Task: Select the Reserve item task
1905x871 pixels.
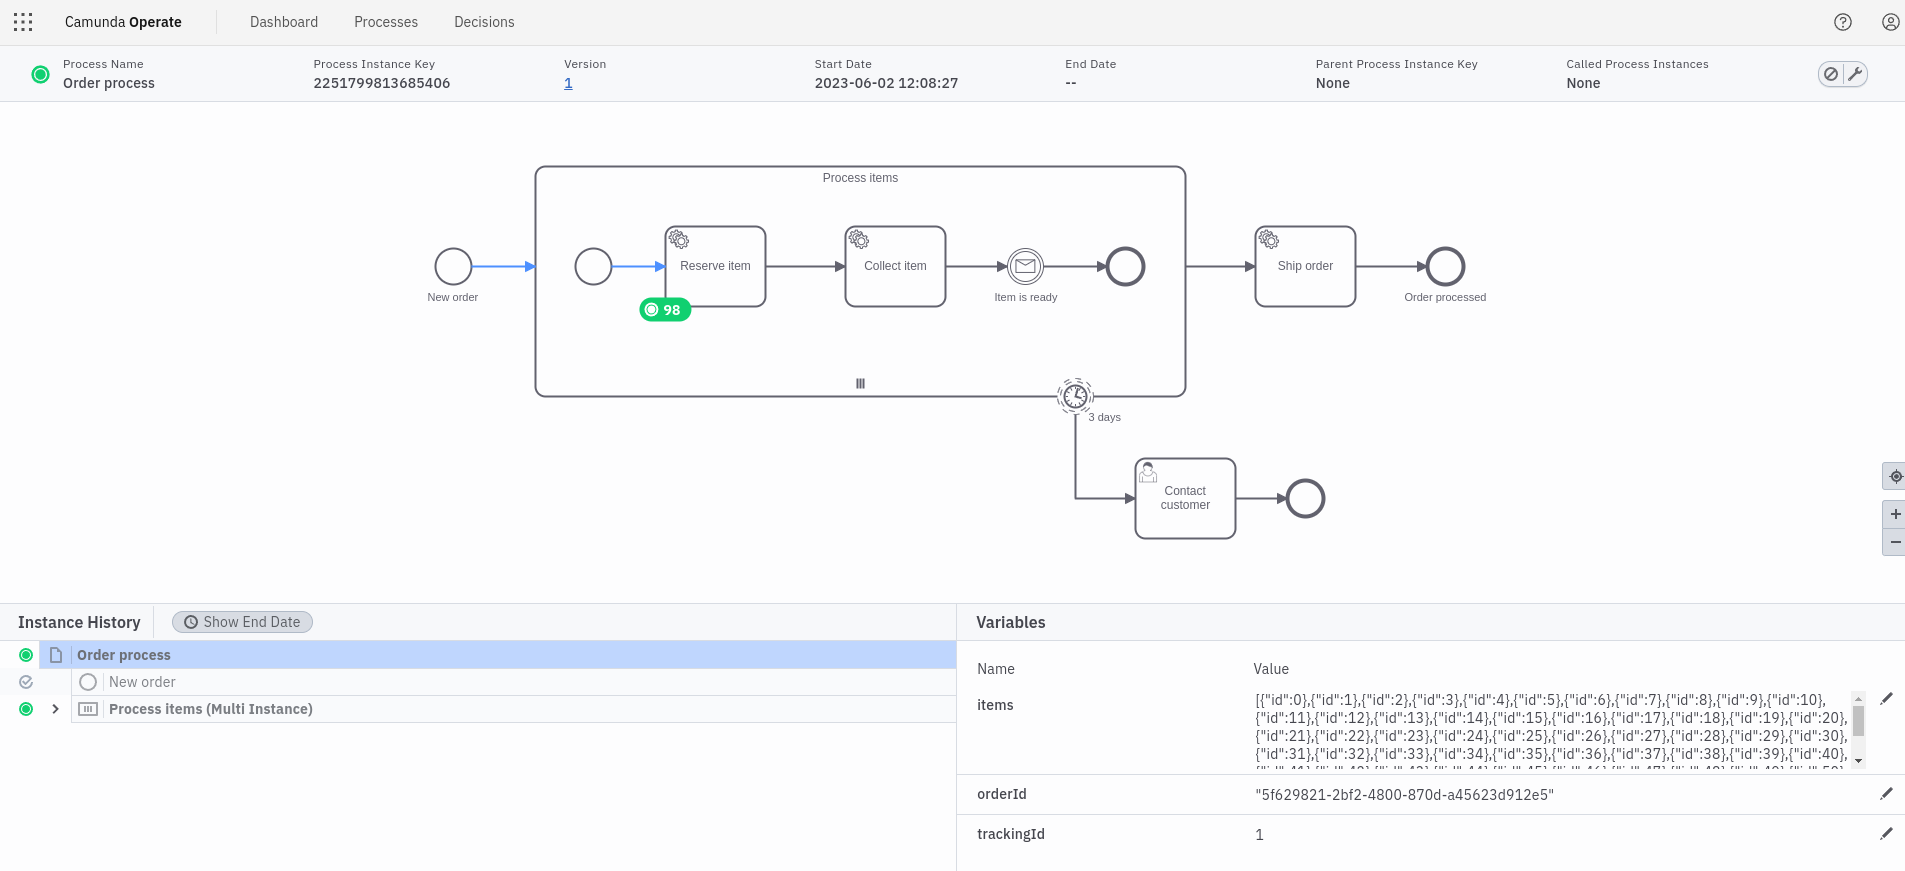Action: pos(715,266)
